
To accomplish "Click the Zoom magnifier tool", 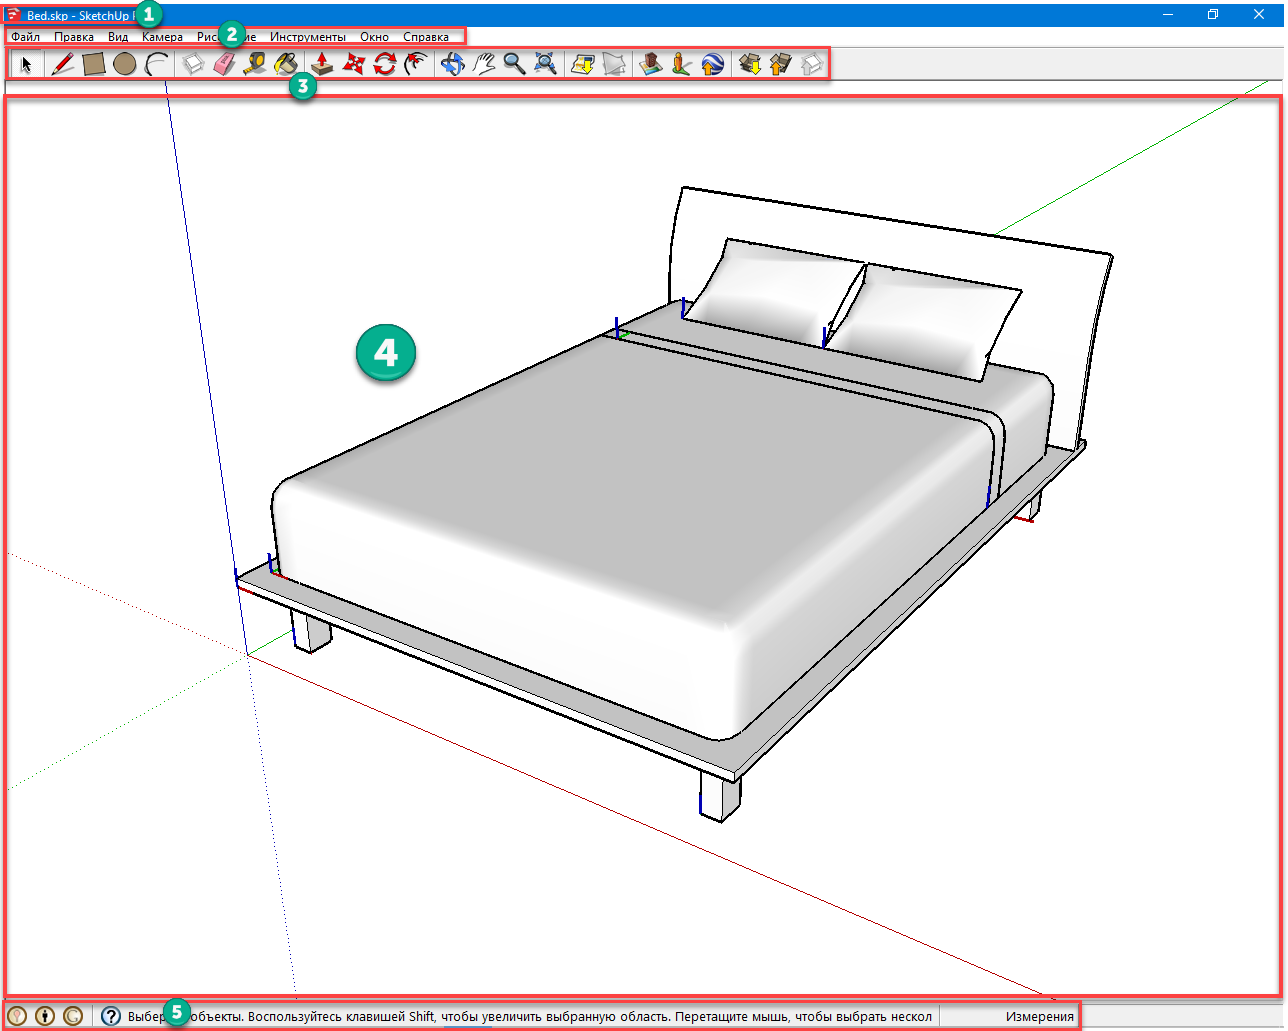I will pyautogui.click(x=514, y=65).
